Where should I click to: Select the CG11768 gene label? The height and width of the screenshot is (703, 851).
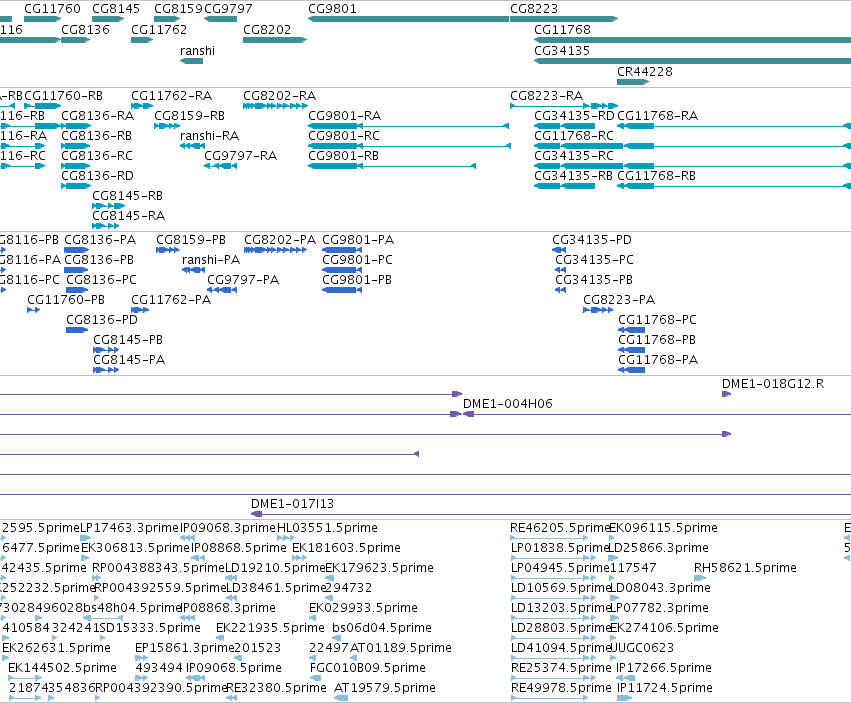(562, 30)
